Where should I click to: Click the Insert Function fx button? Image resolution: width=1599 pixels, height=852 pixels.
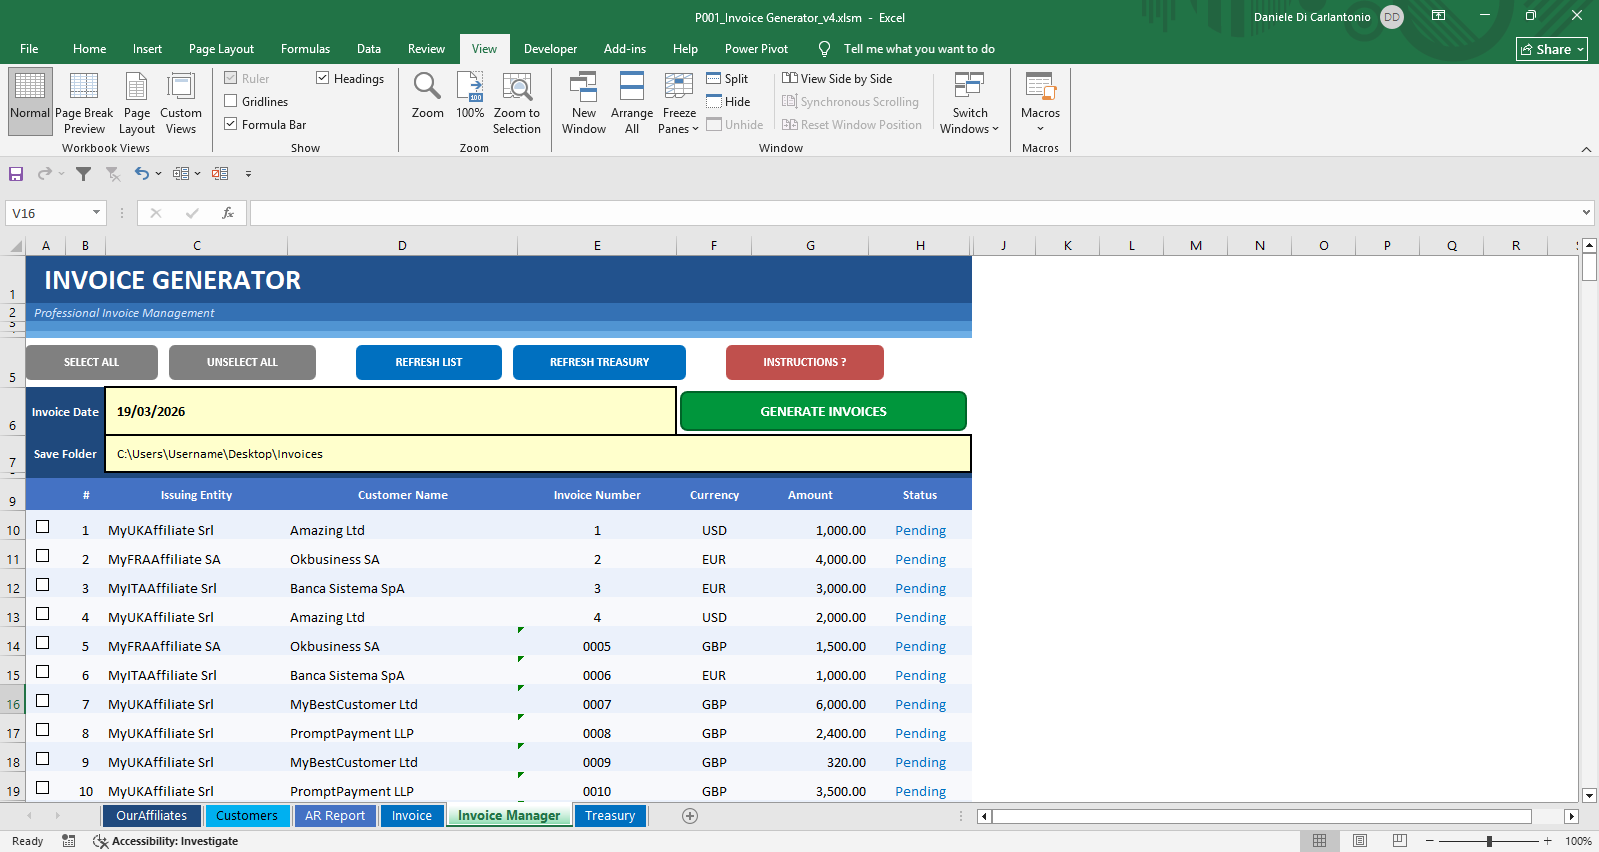pos(228,213)
